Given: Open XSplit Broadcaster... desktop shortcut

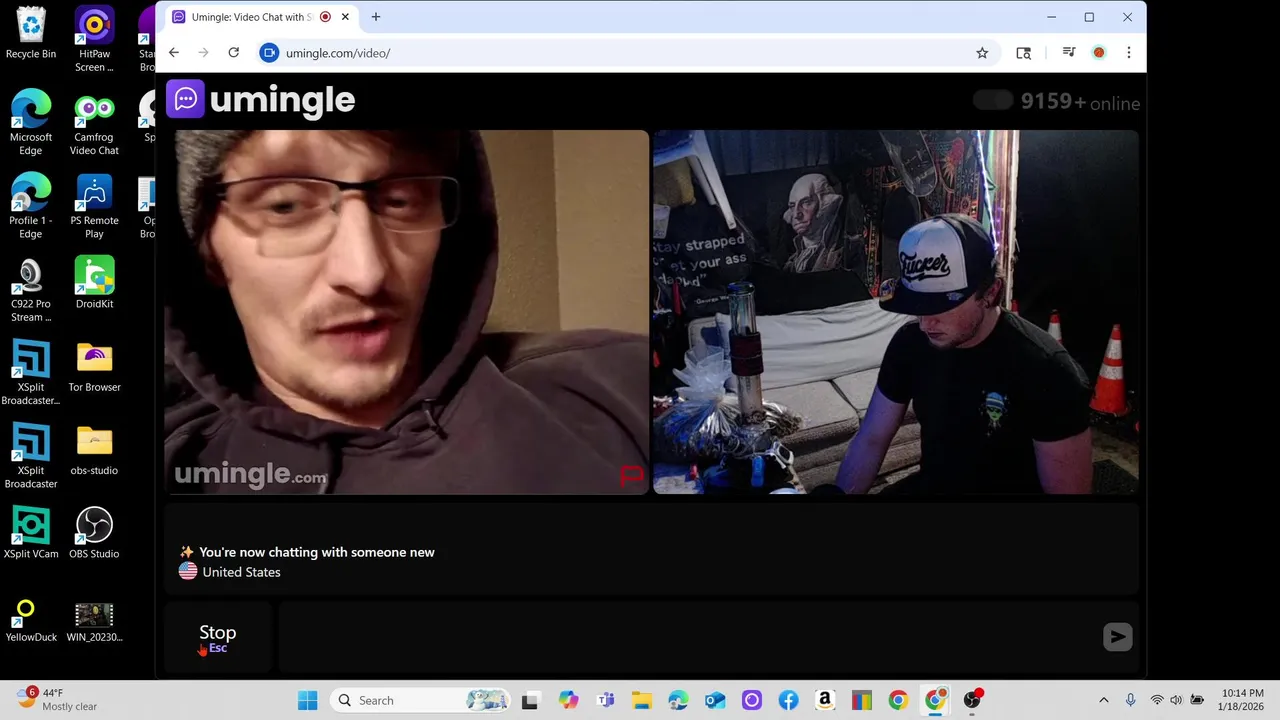Looking at the screenshot, I should pyautogui.click(x=31, y=373).
